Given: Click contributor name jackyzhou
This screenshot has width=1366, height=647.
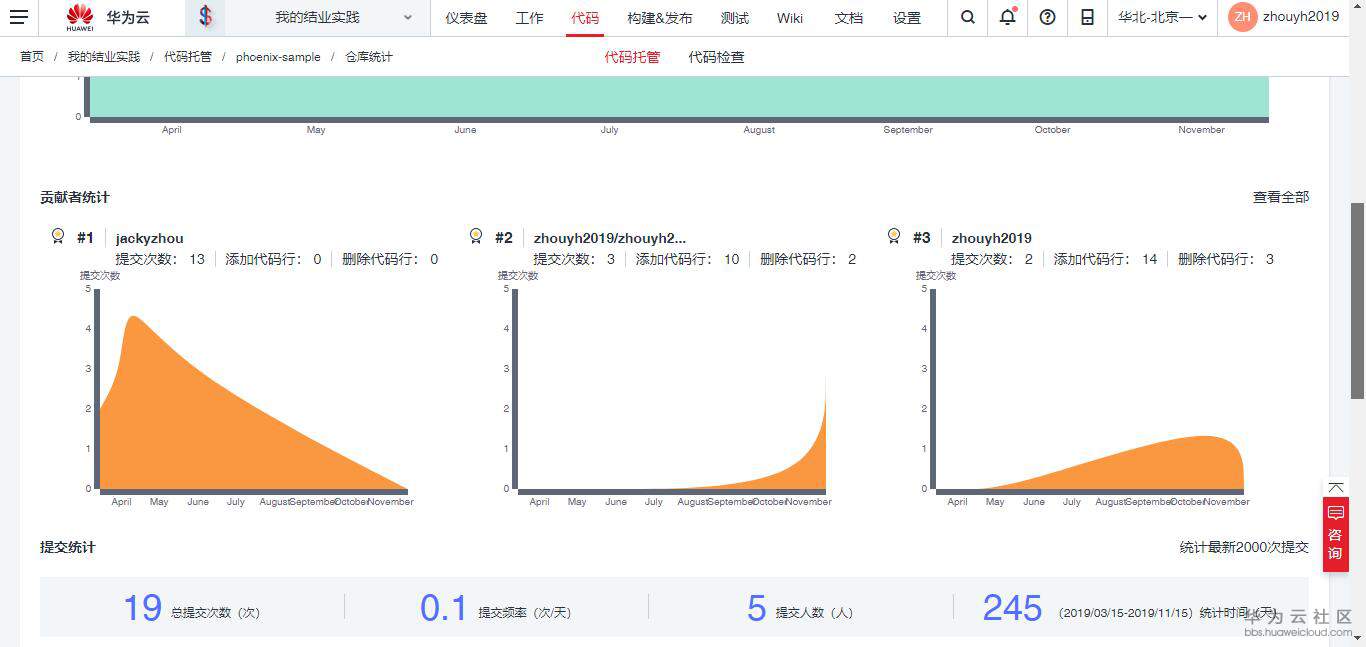Looking at the screenshot, I should point(149,238).
